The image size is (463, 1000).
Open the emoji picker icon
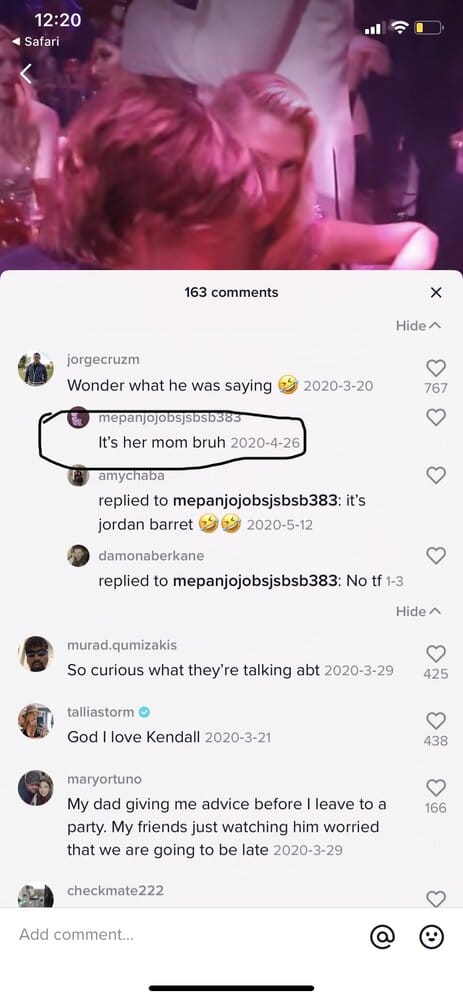(x=431, y=936)
